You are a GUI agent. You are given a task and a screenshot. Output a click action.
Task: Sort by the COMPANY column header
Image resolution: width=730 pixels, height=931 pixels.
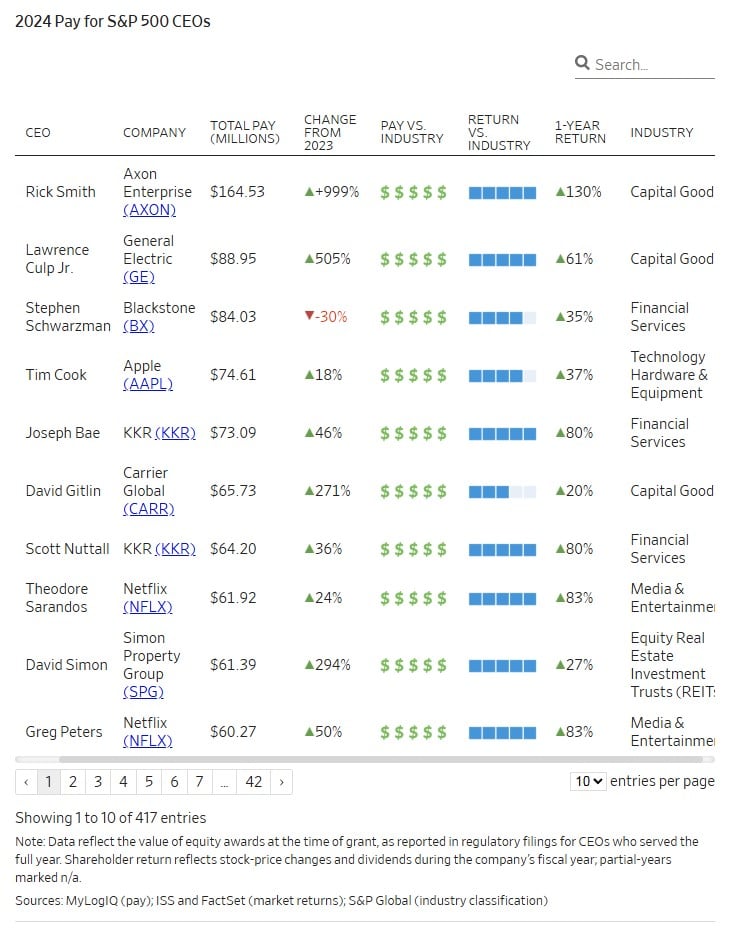pos(154,132)
